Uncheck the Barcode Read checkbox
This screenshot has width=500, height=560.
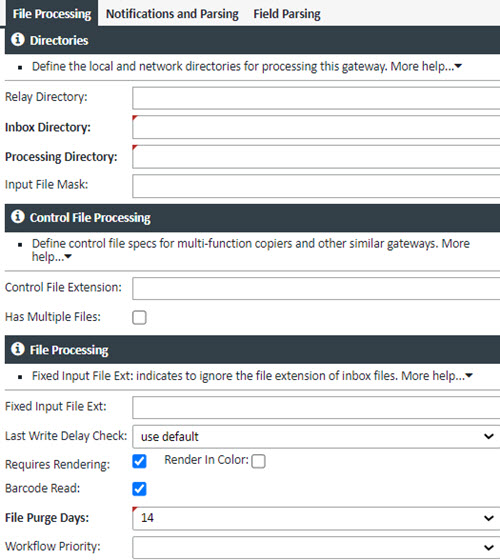pyautogui.click(x=139, y=489)
